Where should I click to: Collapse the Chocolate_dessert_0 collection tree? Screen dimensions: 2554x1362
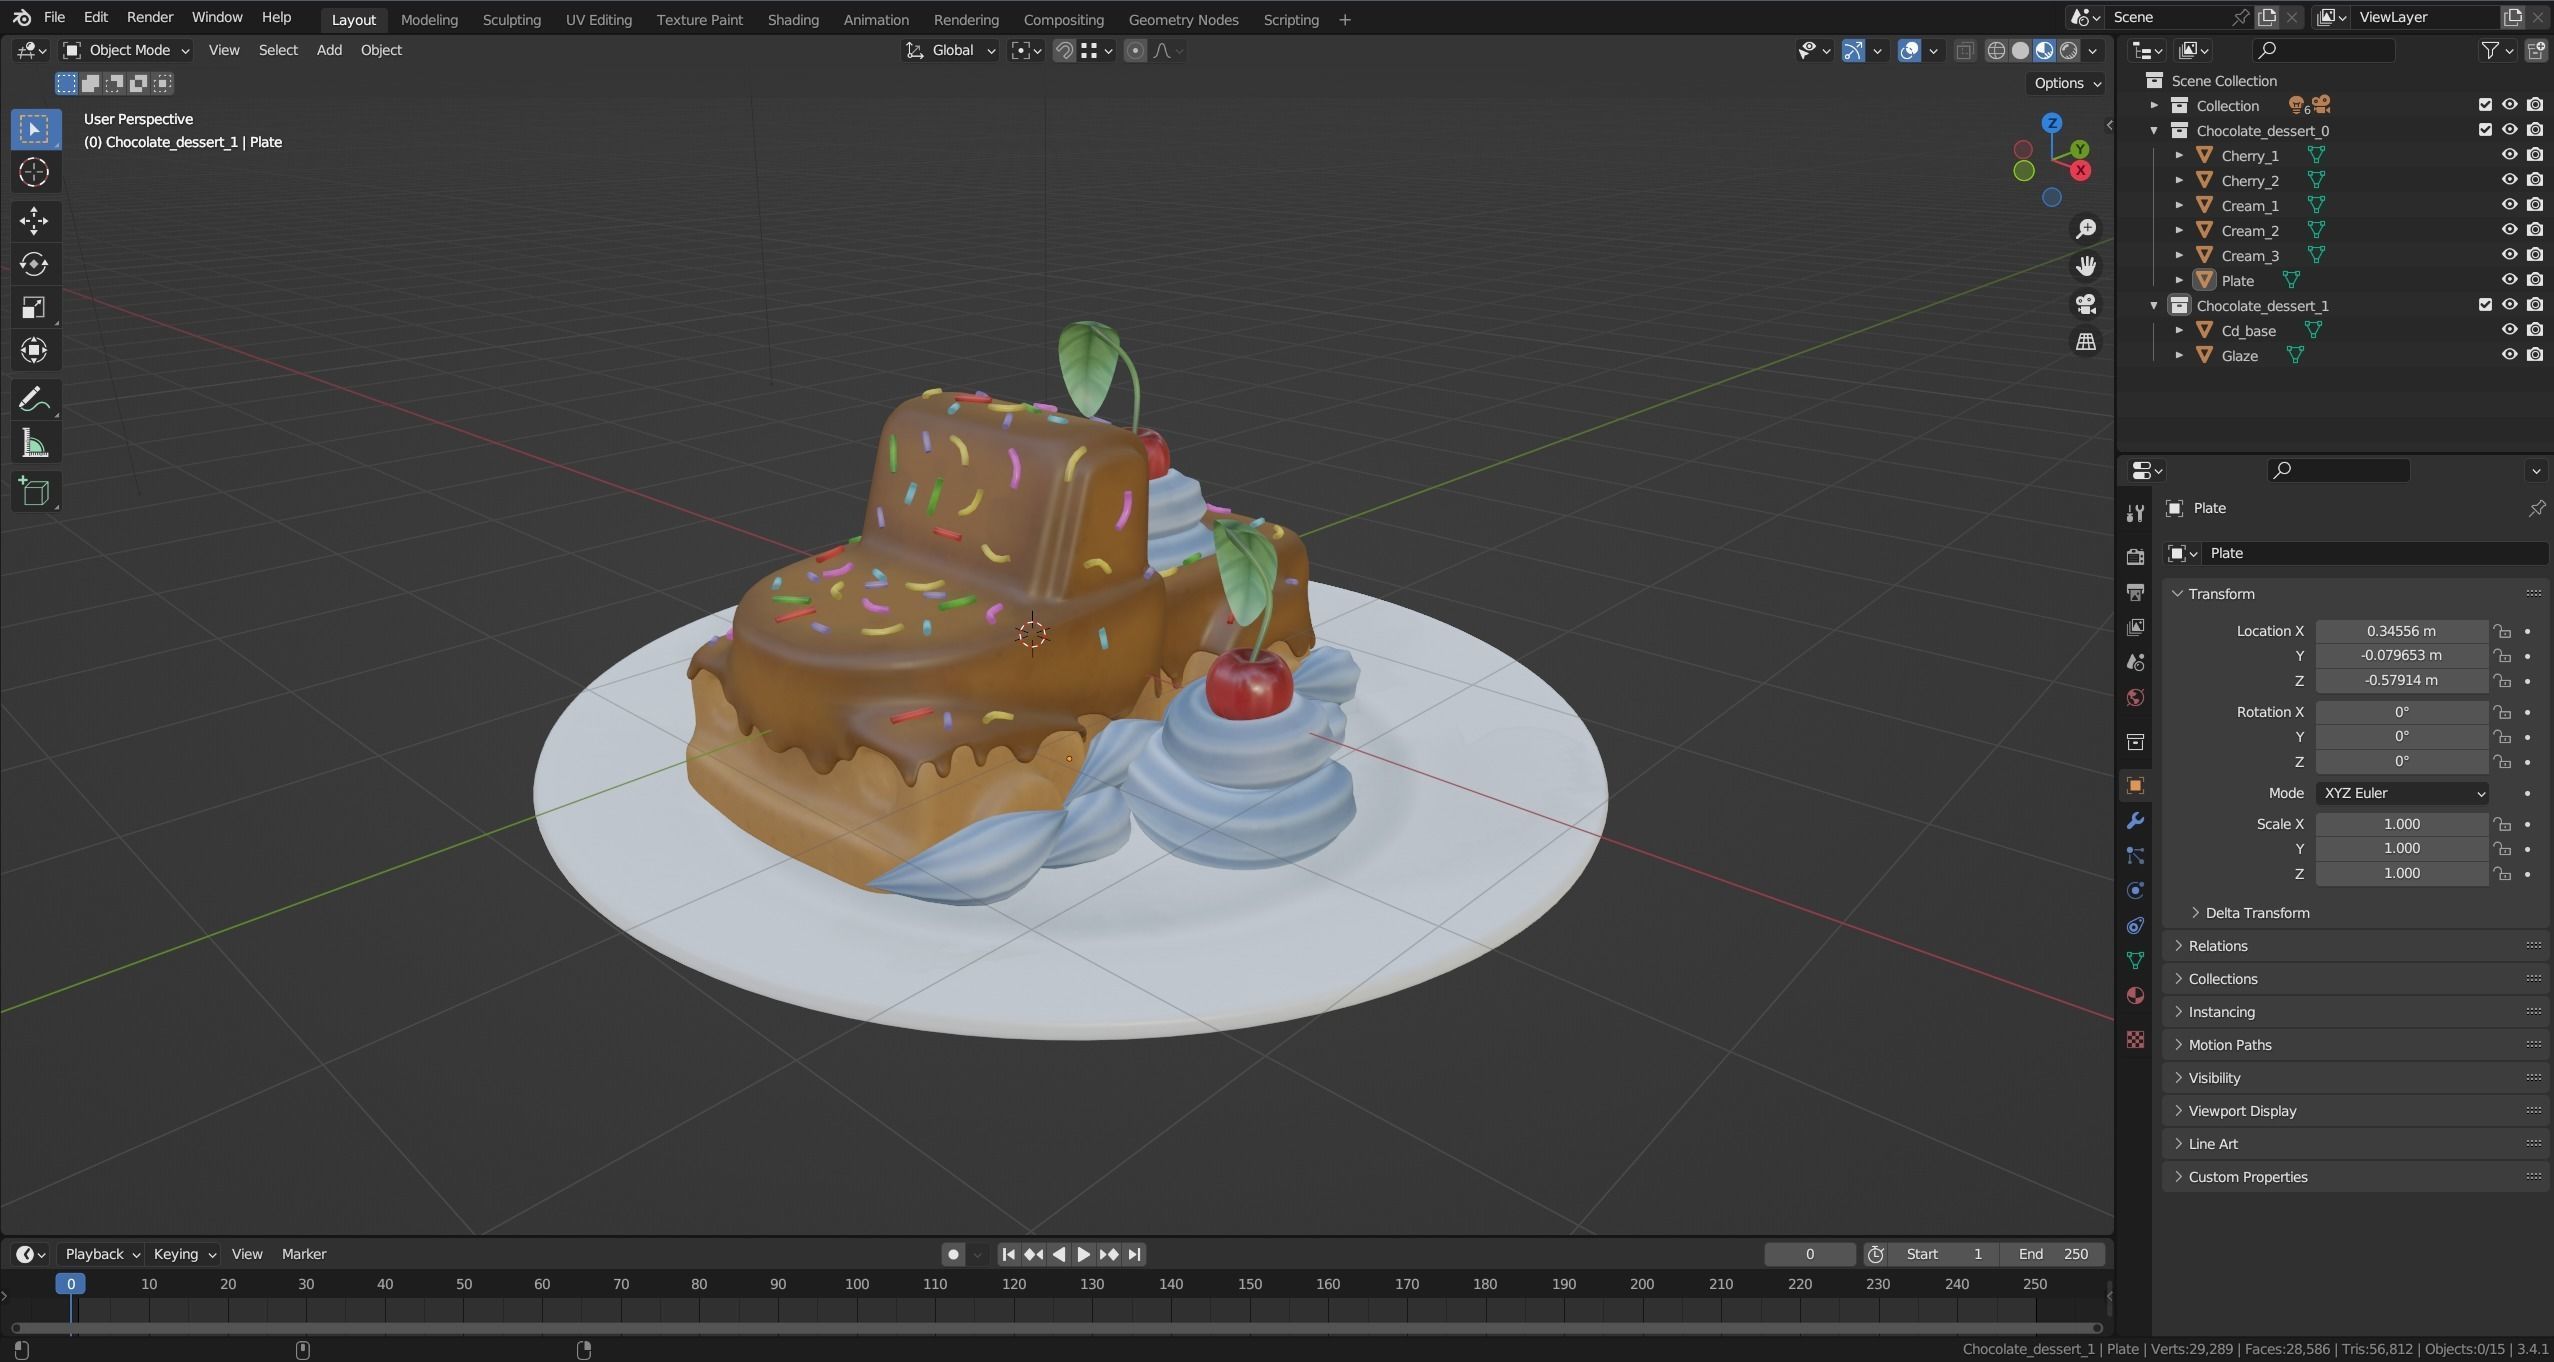point(2154,130)
